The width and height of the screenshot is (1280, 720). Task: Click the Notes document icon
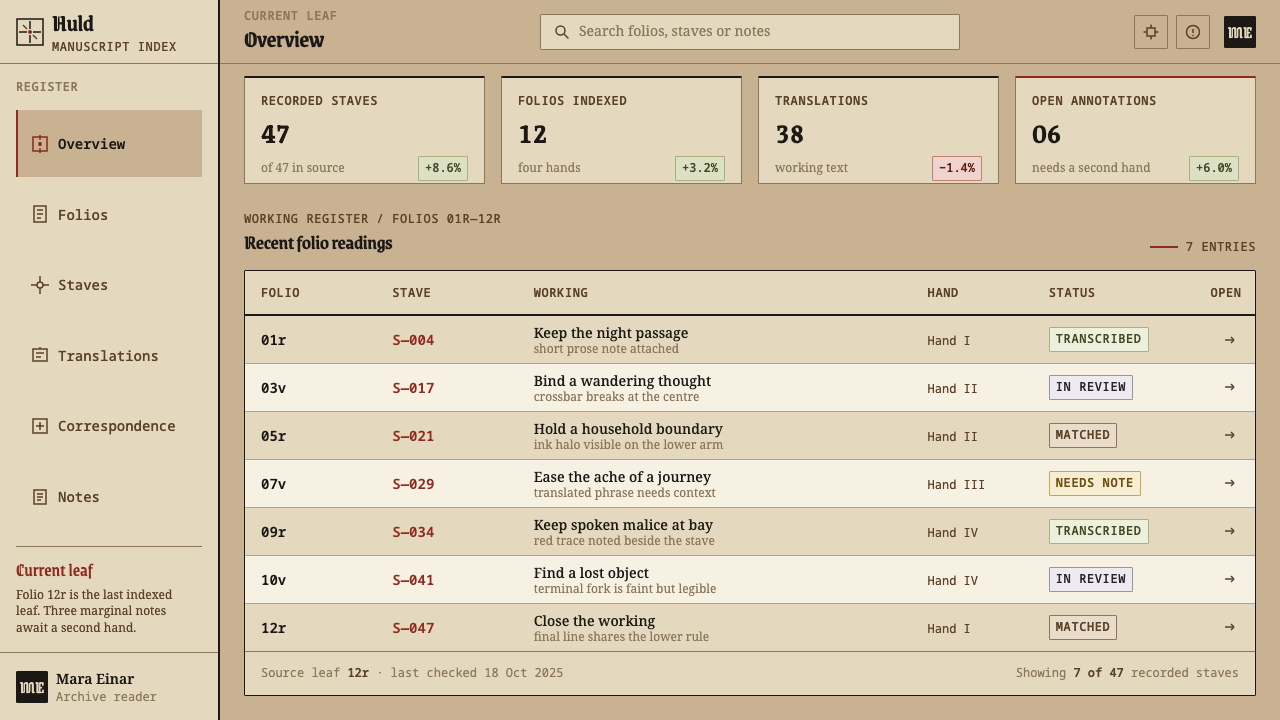pyautogui.click(x=40, y=497)
